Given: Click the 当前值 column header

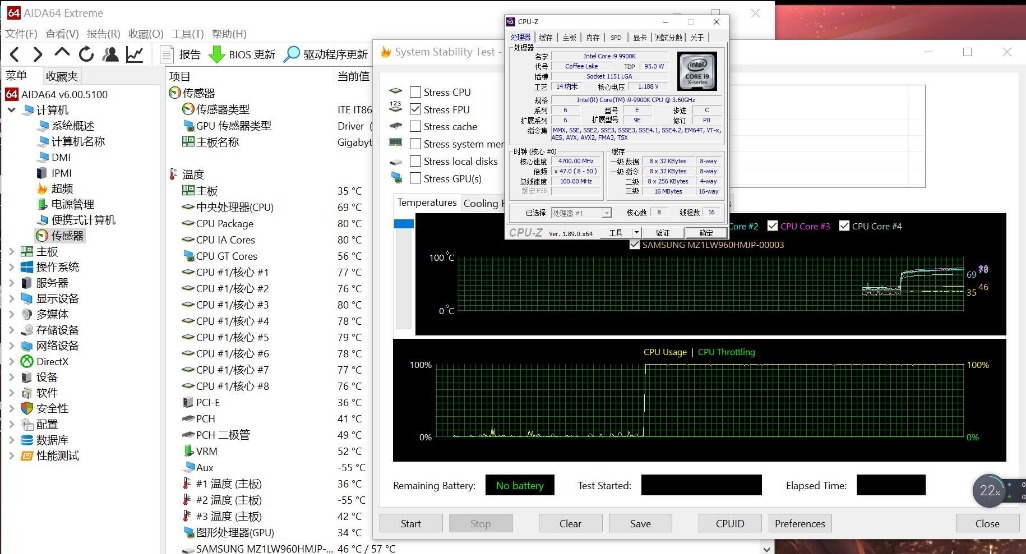Looking at the screenshot, I should pos(353,76).
